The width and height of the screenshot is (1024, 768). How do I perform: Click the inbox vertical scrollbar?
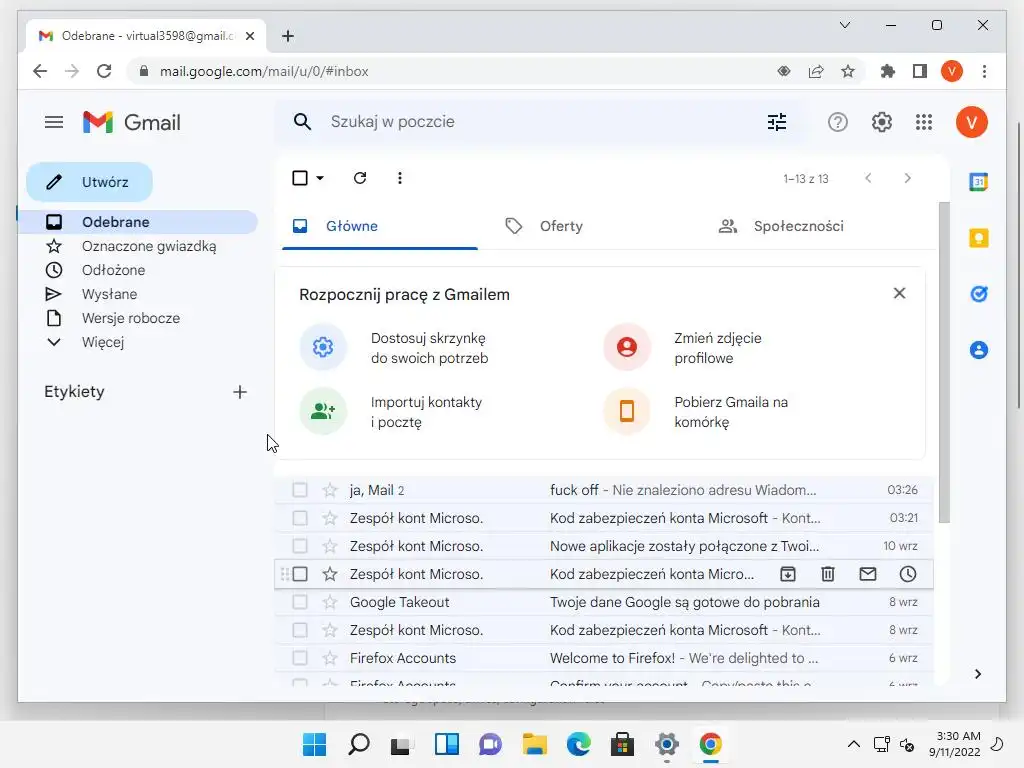tap(944, 362)
